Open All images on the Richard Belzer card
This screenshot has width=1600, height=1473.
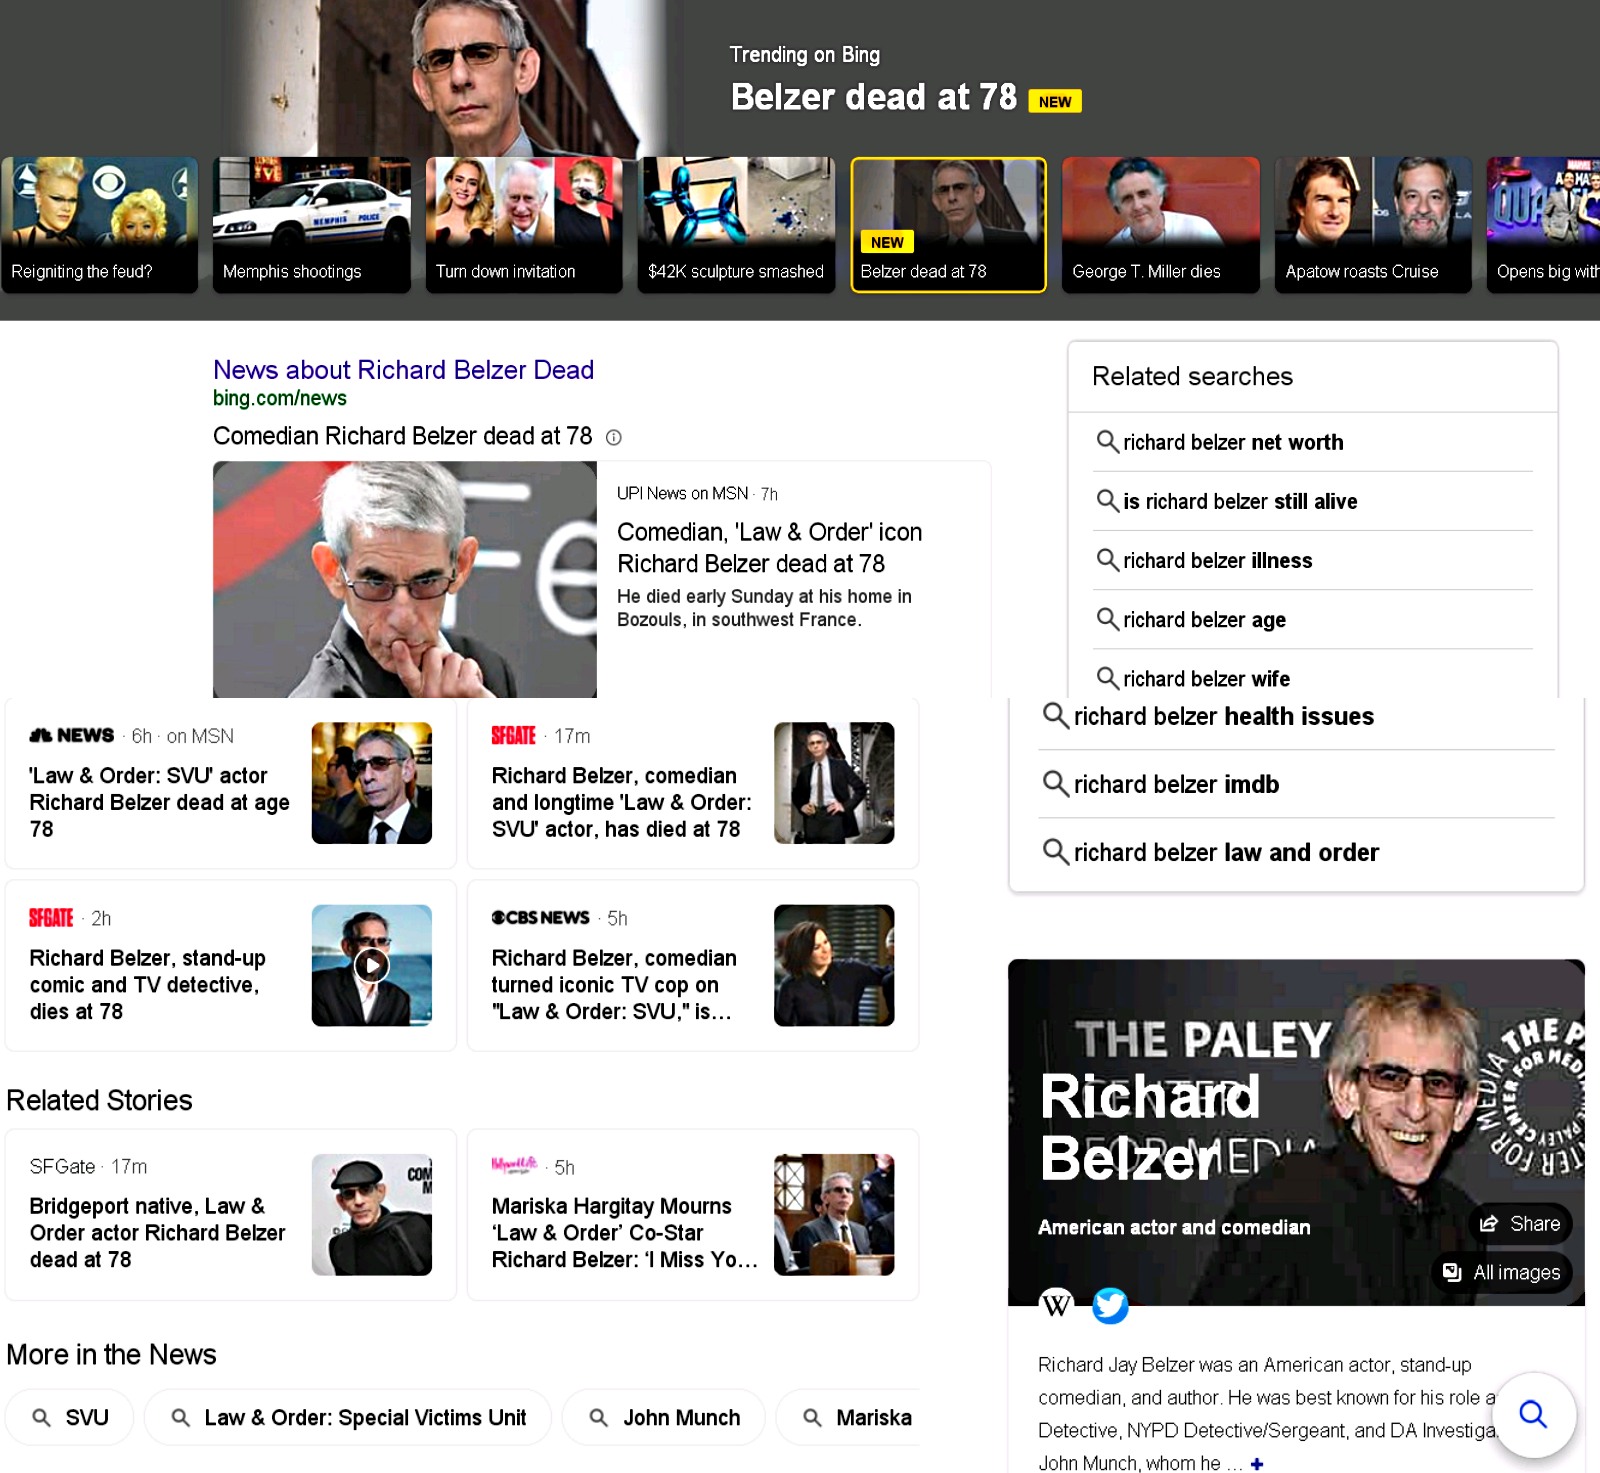point(1502,1272)
